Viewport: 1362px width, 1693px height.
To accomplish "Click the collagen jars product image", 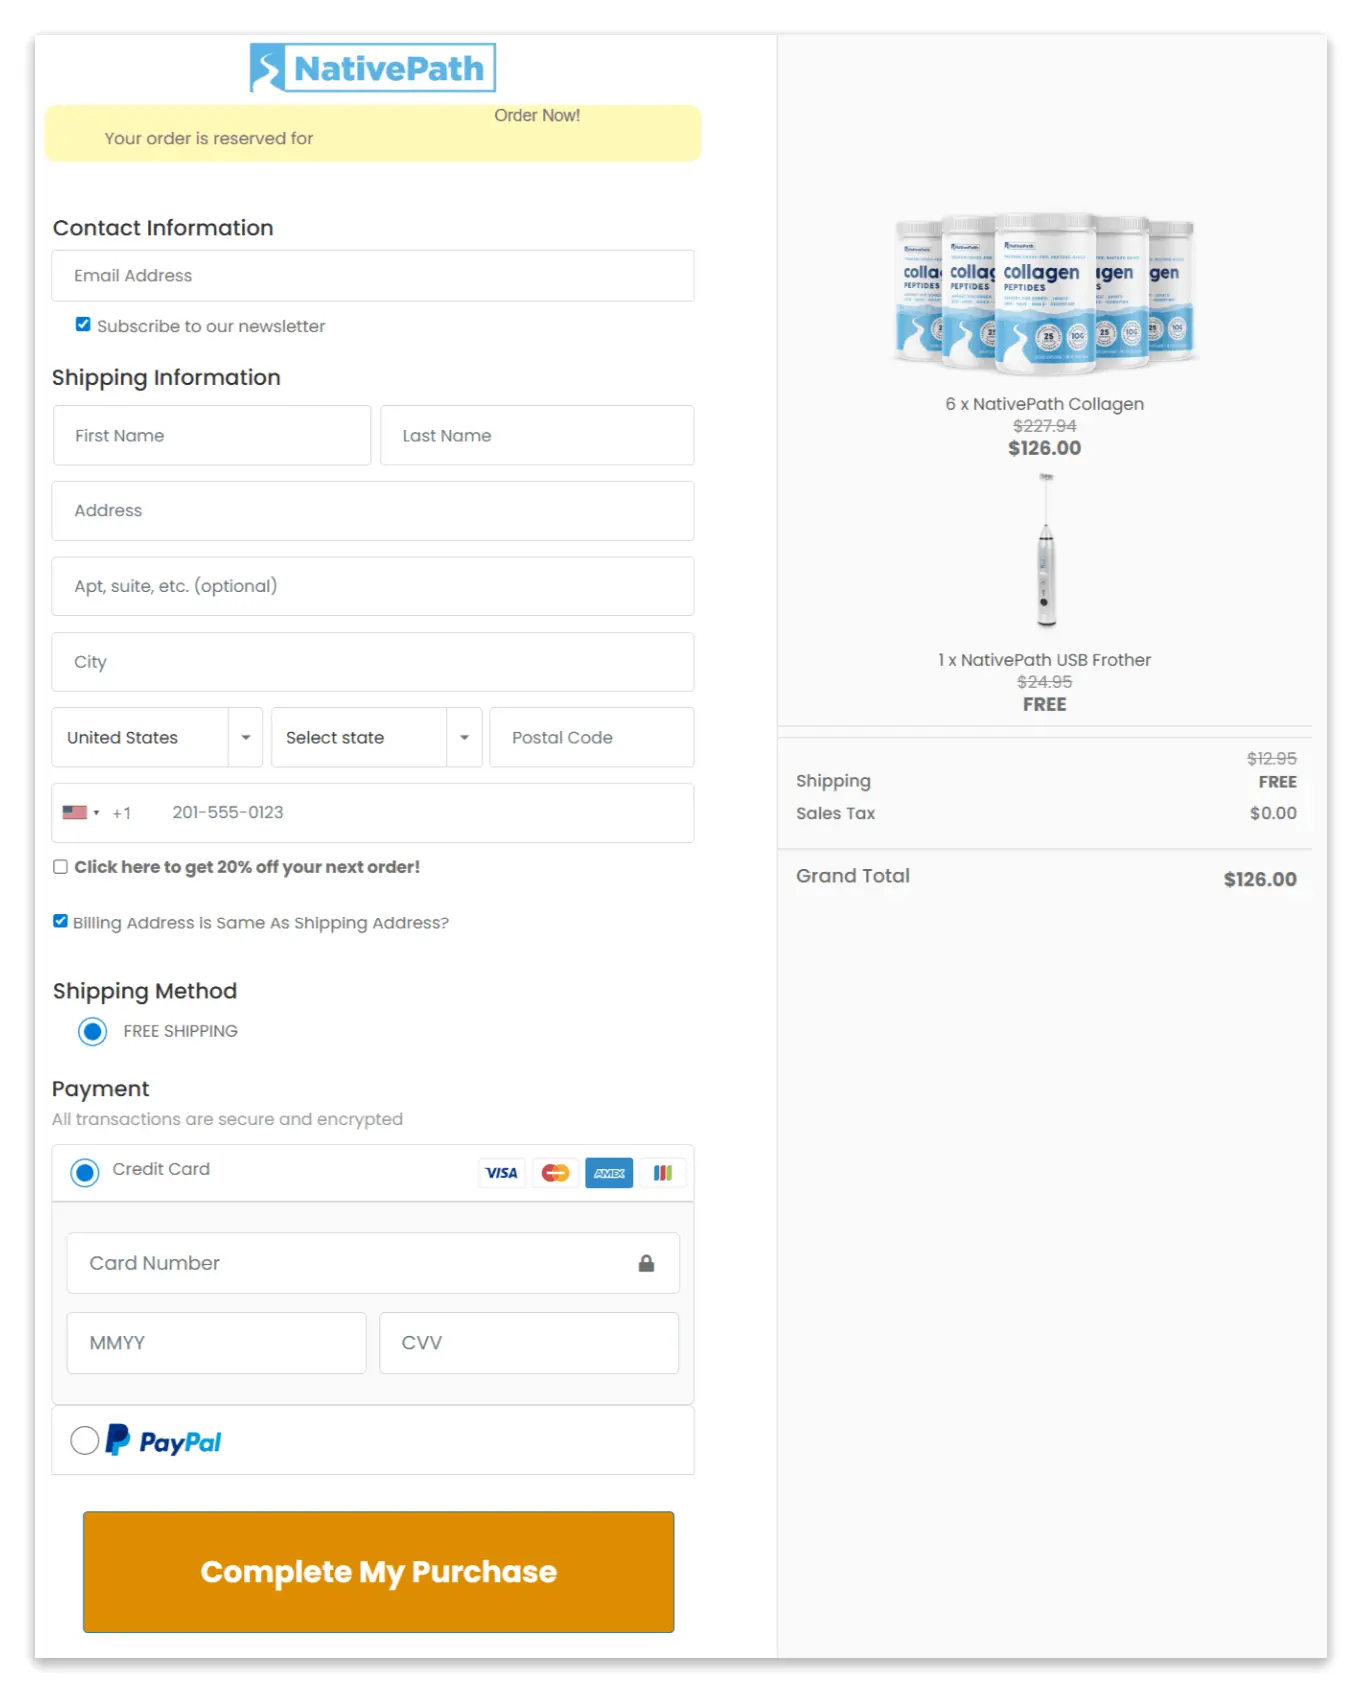I will click(1045, 293).
